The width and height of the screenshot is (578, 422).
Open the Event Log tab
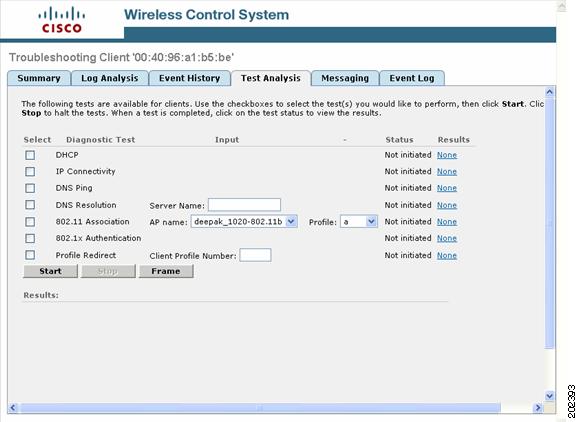pos(412,78)
